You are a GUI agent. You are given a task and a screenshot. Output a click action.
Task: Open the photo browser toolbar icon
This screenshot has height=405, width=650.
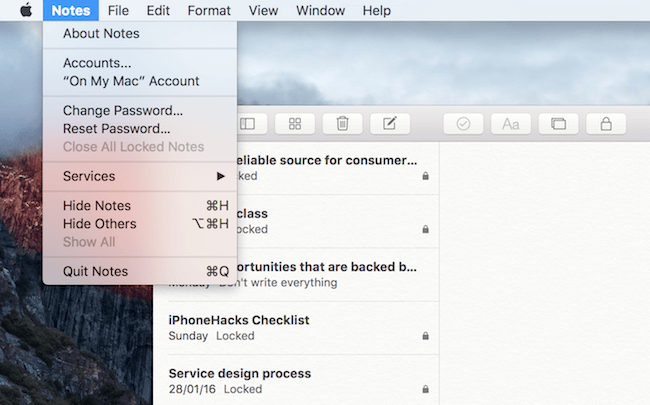[558, 124]
